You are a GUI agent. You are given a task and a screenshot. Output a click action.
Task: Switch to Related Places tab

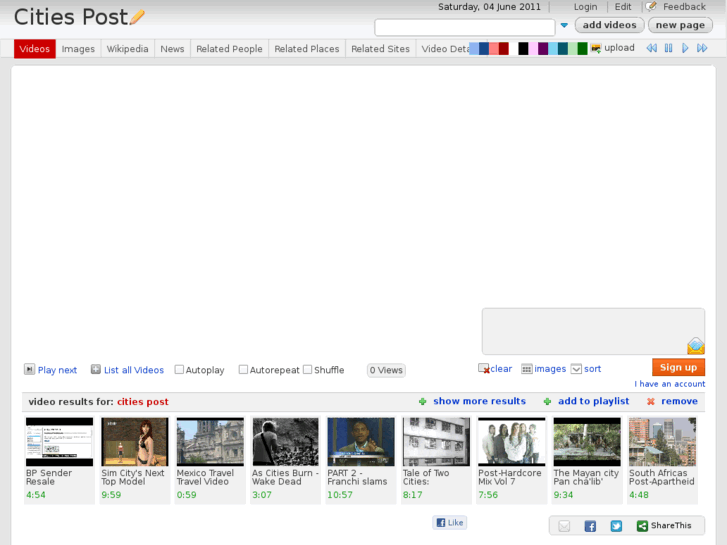pyautogui.click(x=306, y=49)
